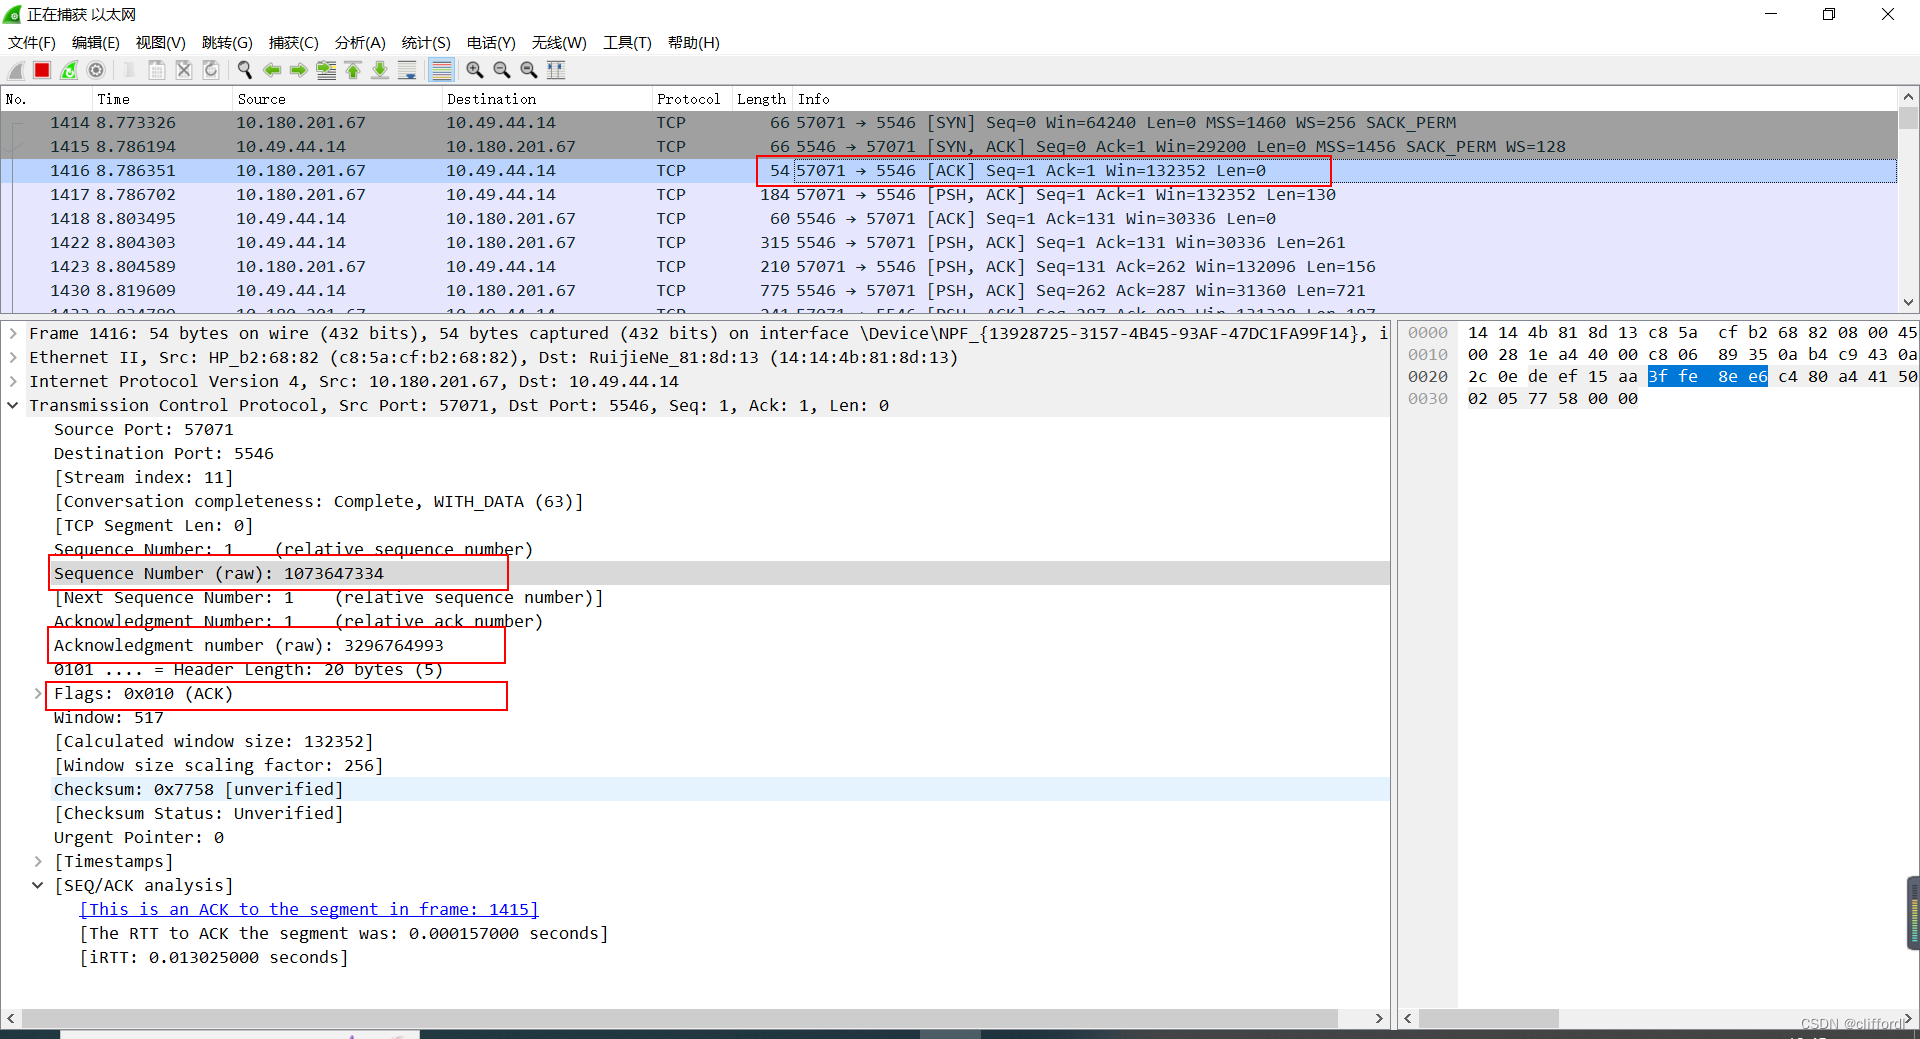1920x1039 pixels.
Task: Collapse the [SEQ/ACK analysis] node
Action: point(38,885)
